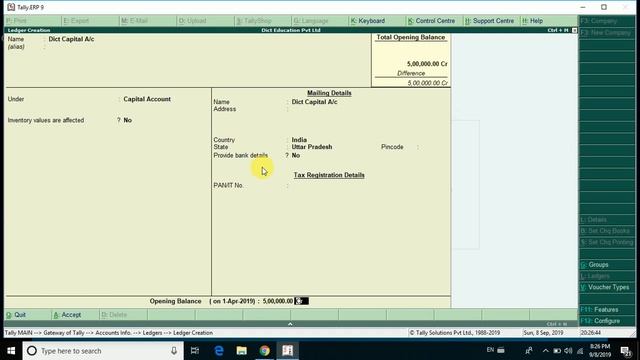Click Set Chq Books side button
Image resolution: width=640 pixels, height=360 pixels.
click(607, 231)
